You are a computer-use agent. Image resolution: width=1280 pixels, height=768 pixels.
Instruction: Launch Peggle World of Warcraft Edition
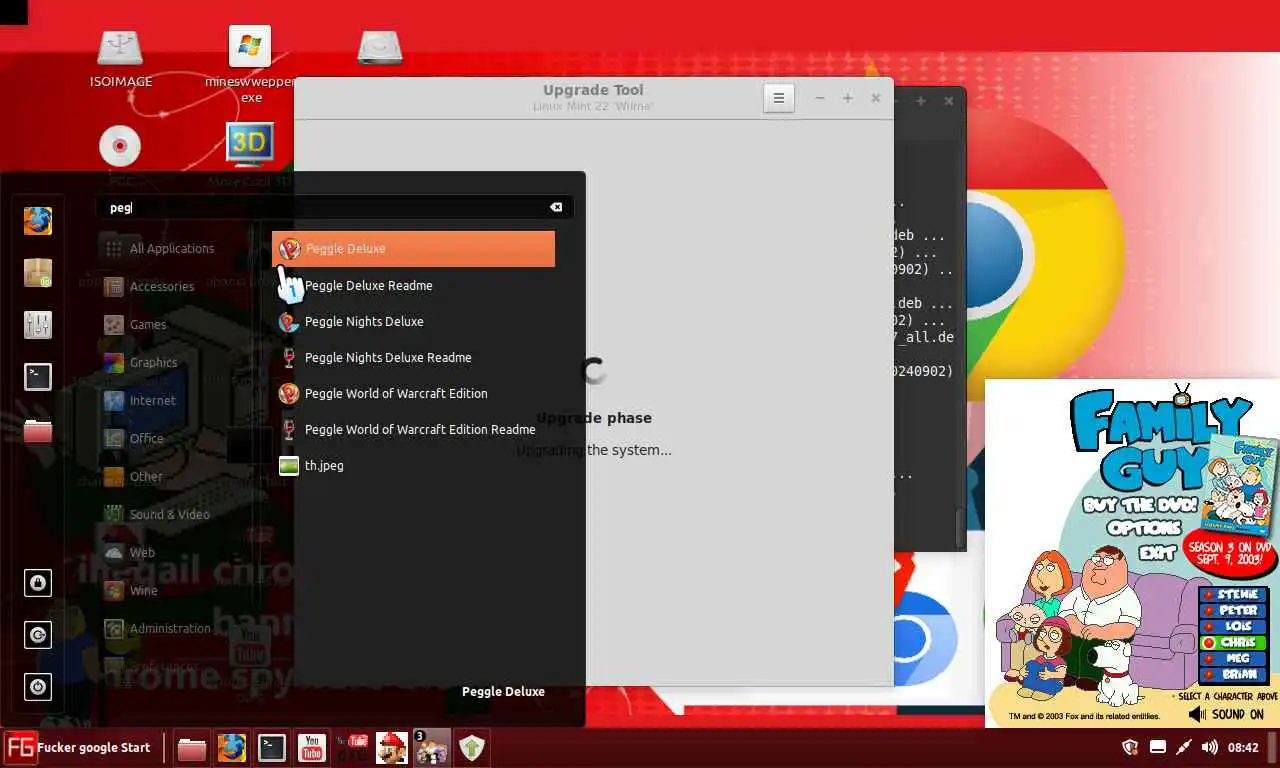coord(413,393)
